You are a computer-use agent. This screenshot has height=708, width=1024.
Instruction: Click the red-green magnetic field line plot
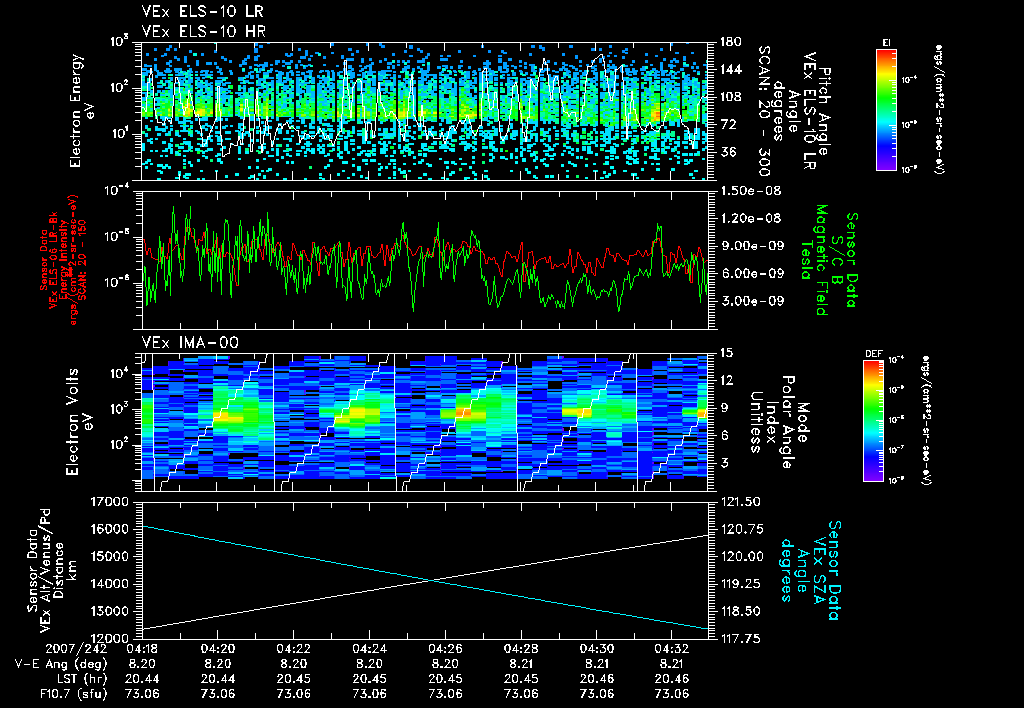point(425,260)
